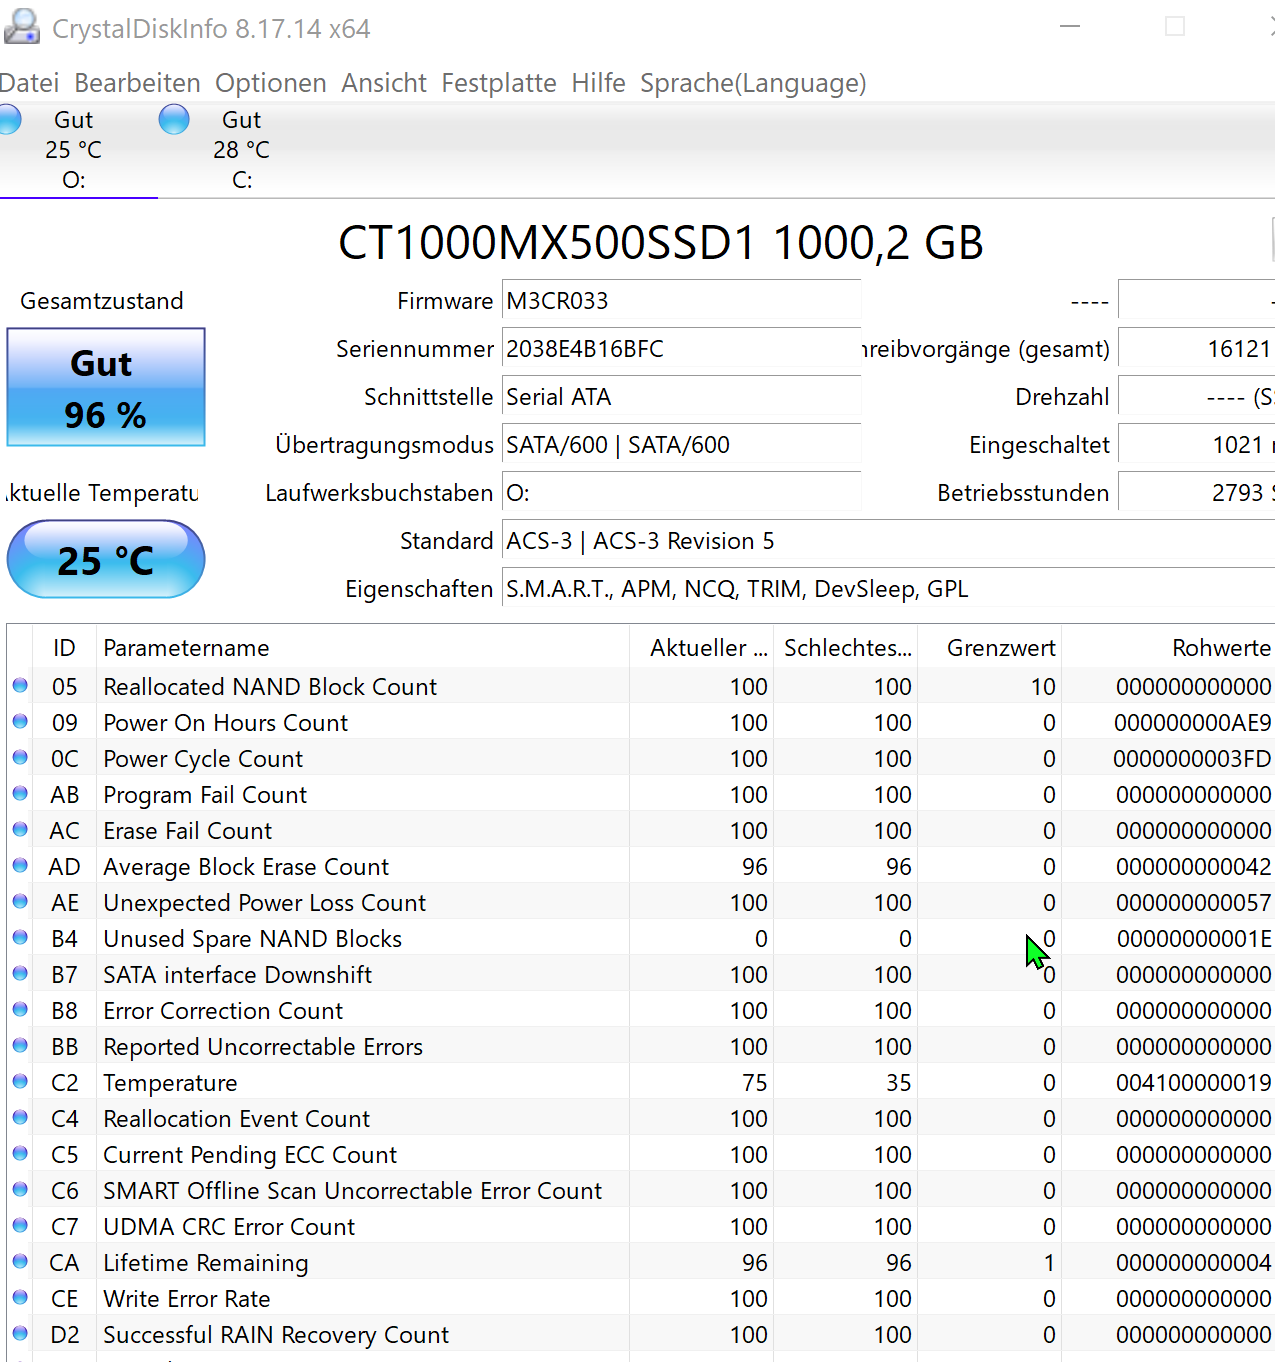Open the Festplatte menu

click(x=499, y=83)
